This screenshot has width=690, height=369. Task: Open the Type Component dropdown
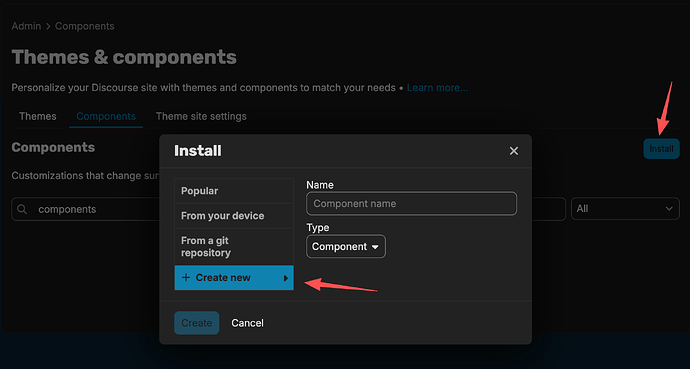click(346, 247)
